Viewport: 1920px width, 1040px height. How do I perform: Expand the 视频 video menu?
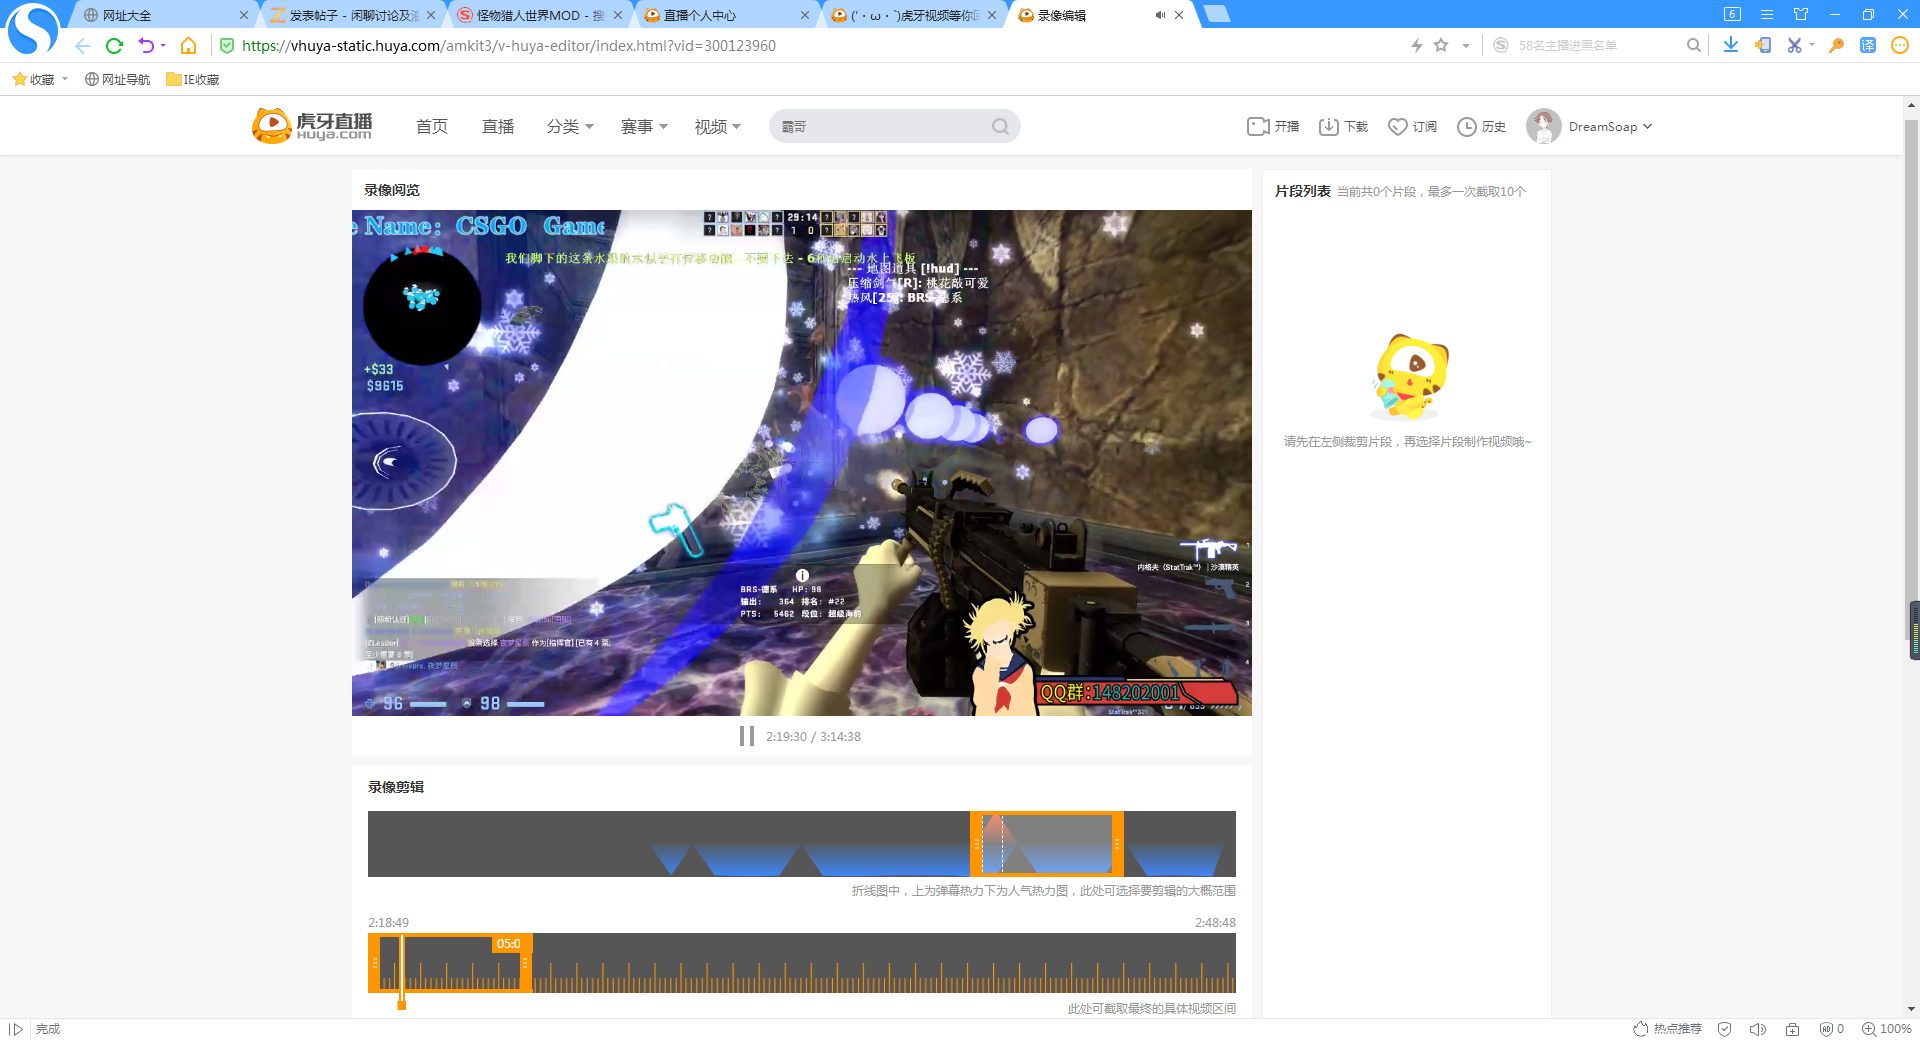(x=718, y=126)
